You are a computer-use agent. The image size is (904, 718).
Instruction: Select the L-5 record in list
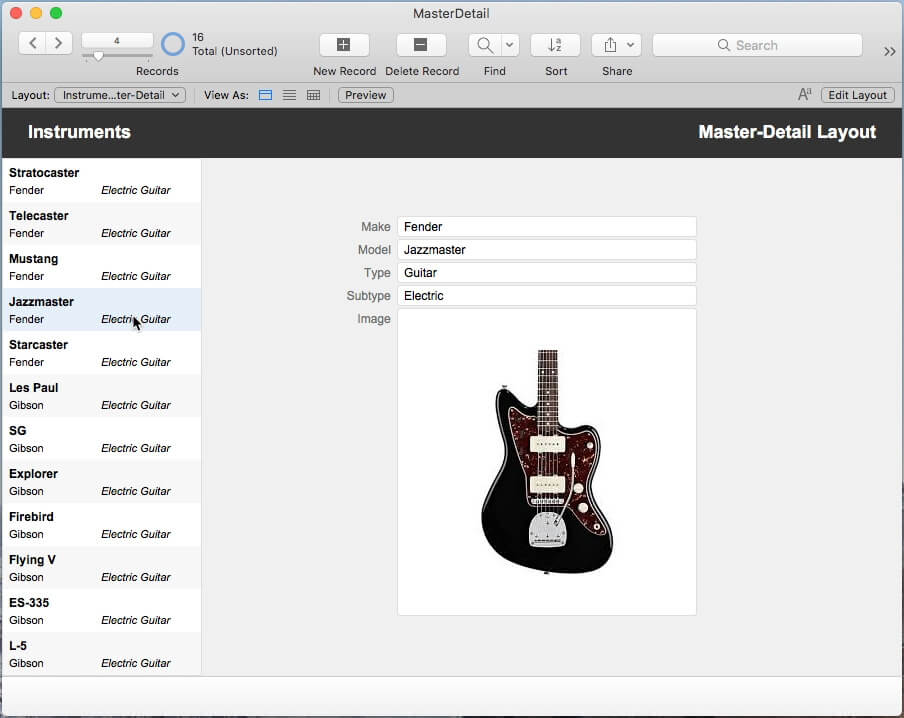pos(101,653)
